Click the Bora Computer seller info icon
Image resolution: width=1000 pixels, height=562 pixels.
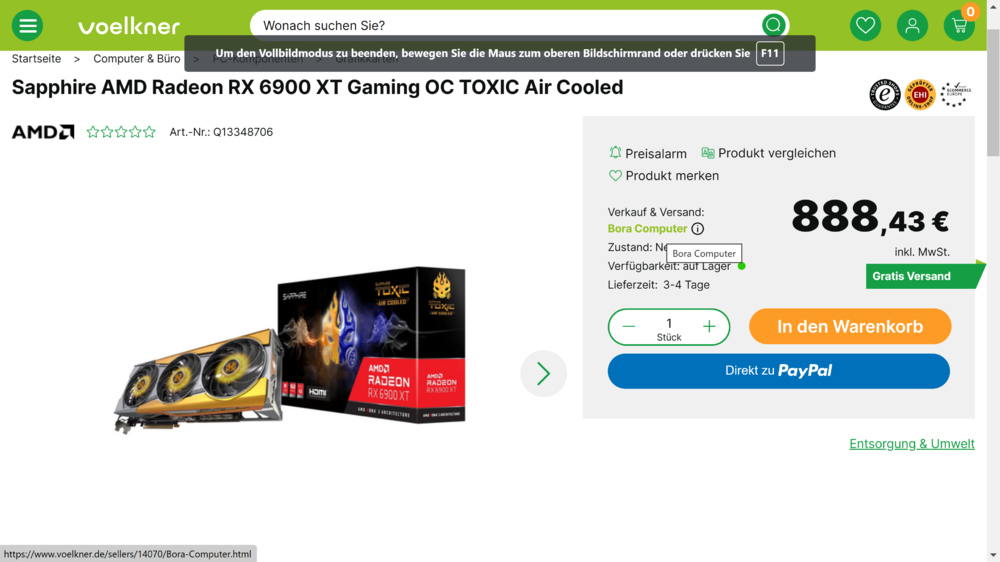tap(698, 228)
